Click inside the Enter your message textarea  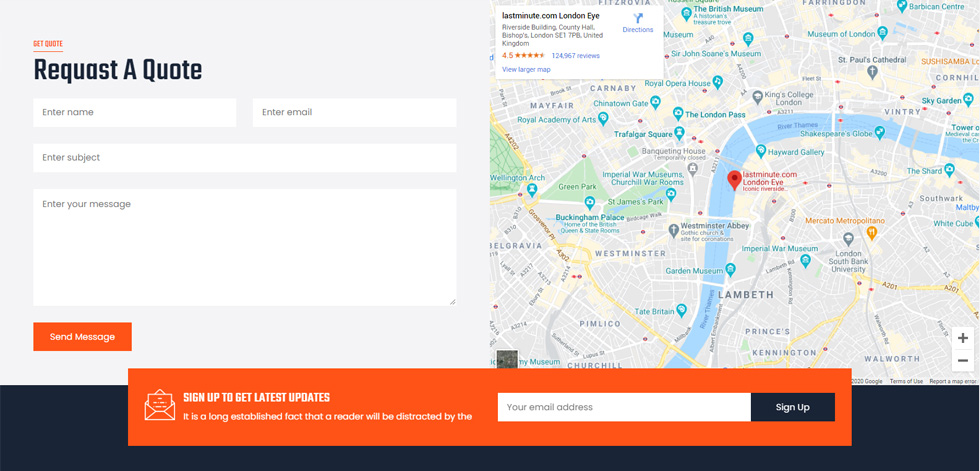click(x=244, y=247)
